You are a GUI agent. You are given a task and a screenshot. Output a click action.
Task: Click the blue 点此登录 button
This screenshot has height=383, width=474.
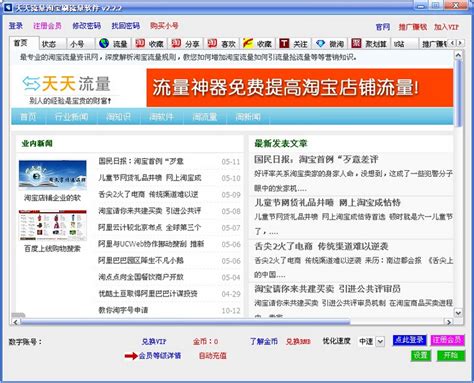(x=409, y=340)
